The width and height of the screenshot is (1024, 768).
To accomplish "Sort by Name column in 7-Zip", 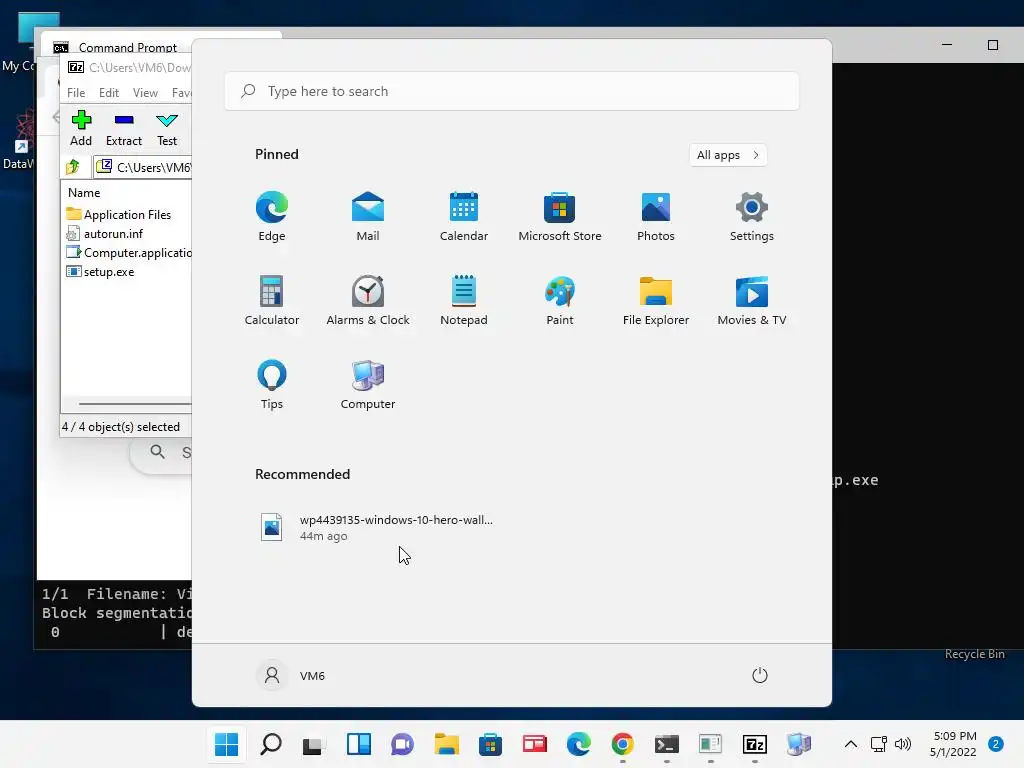I will (84, 193).
